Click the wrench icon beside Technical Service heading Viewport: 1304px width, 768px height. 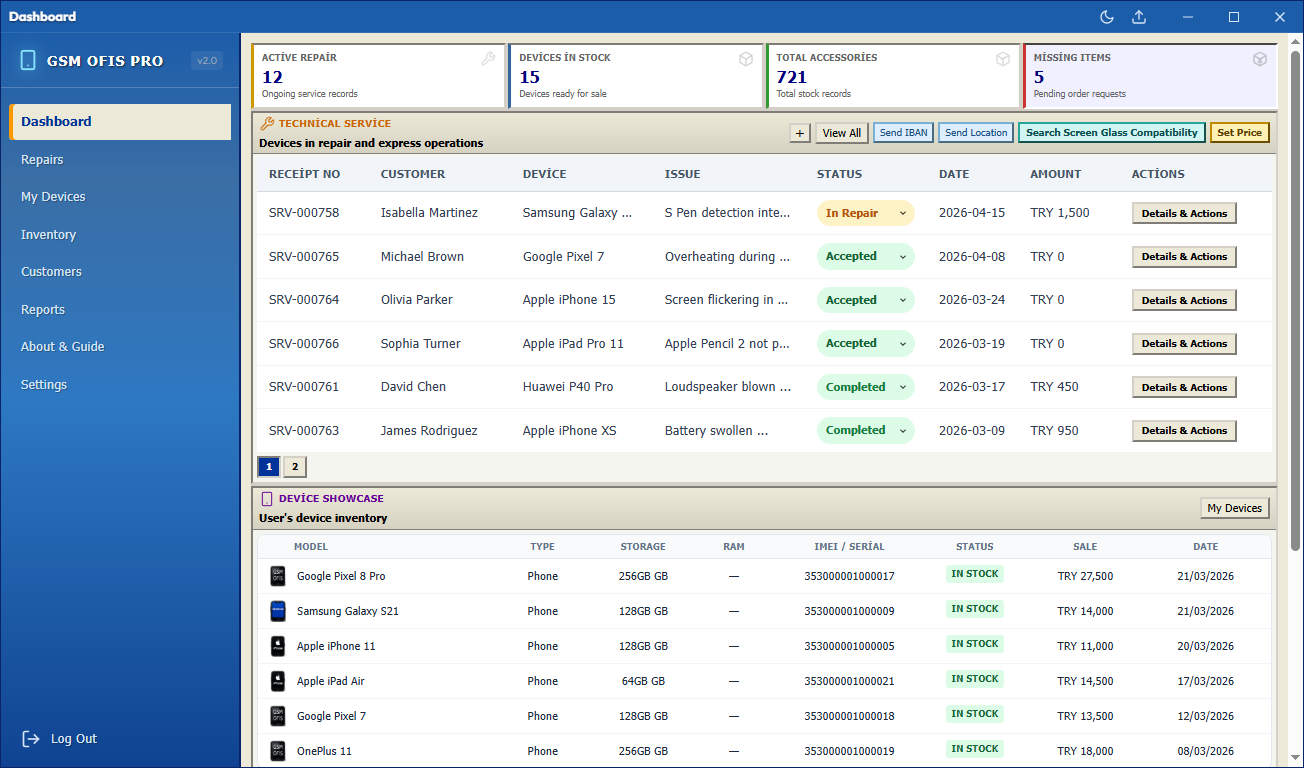267,124
